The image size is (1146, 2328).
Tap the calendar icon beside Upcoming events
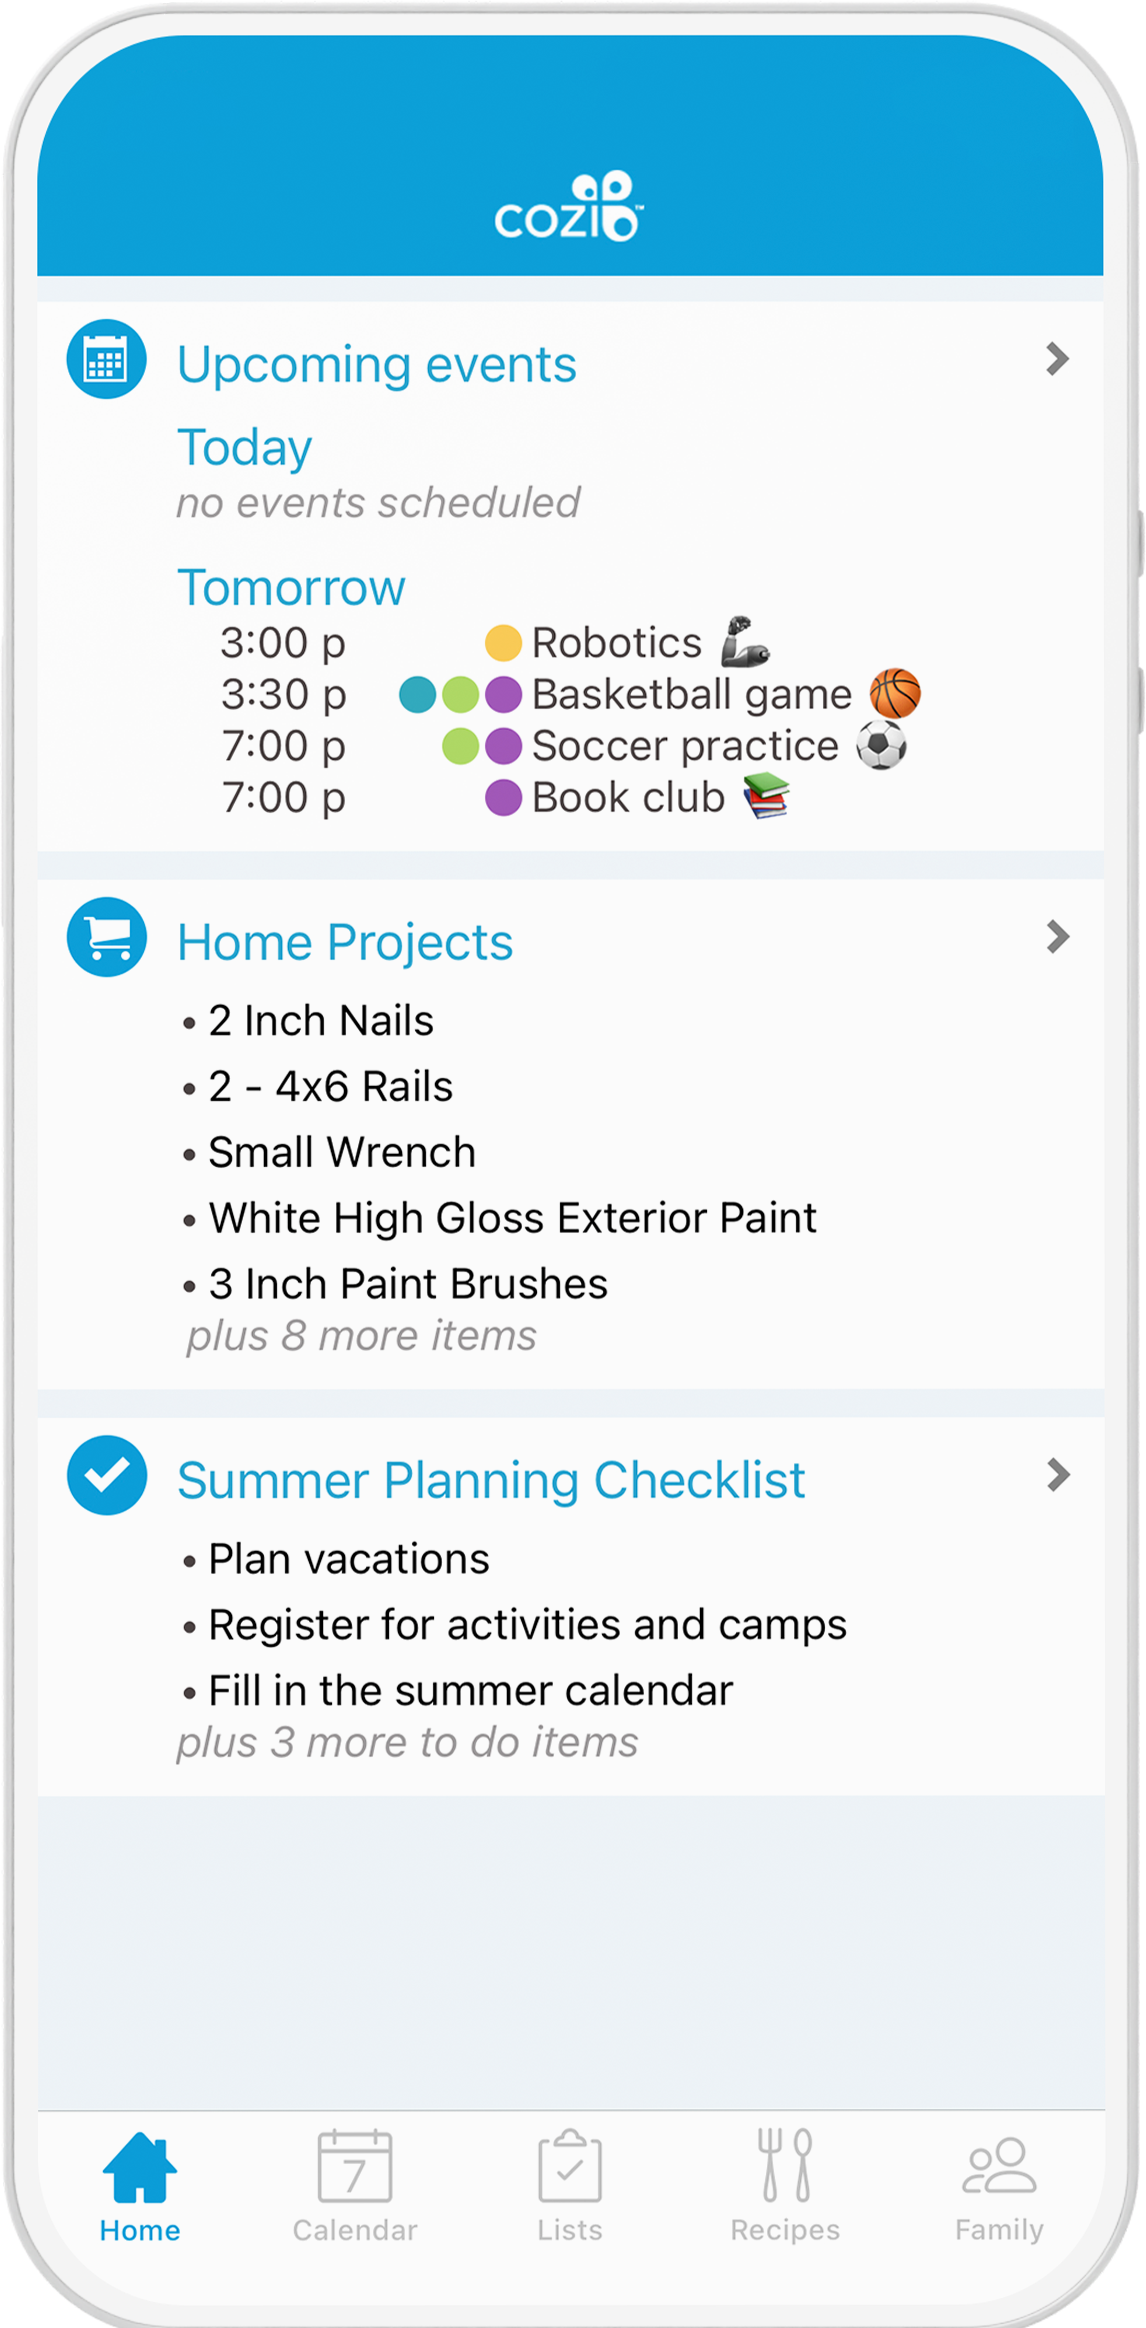pos(107,359)
